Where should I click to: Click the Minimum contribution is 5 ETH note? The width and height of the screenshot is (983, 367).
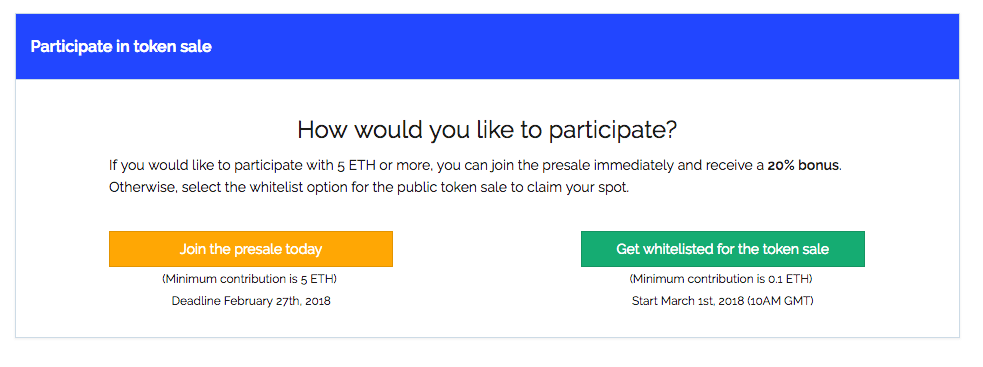251,279
